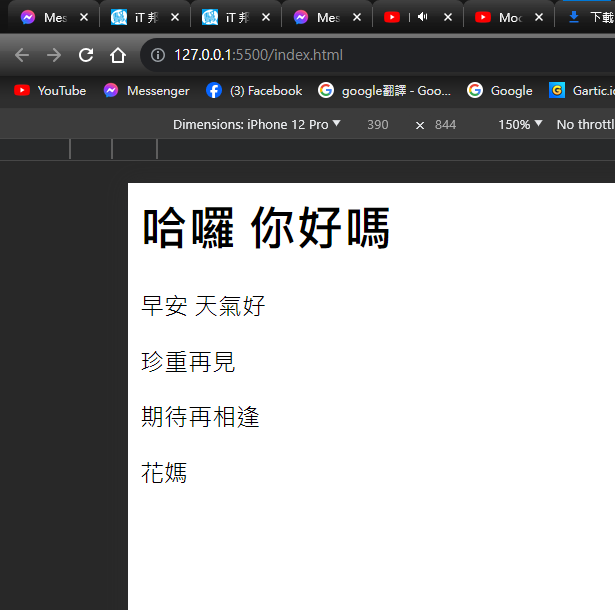Click the address bar URL 127.0.0.1:5500/index.html
Viewport: 615px width, 610px height.
click(x=258, y=55)
